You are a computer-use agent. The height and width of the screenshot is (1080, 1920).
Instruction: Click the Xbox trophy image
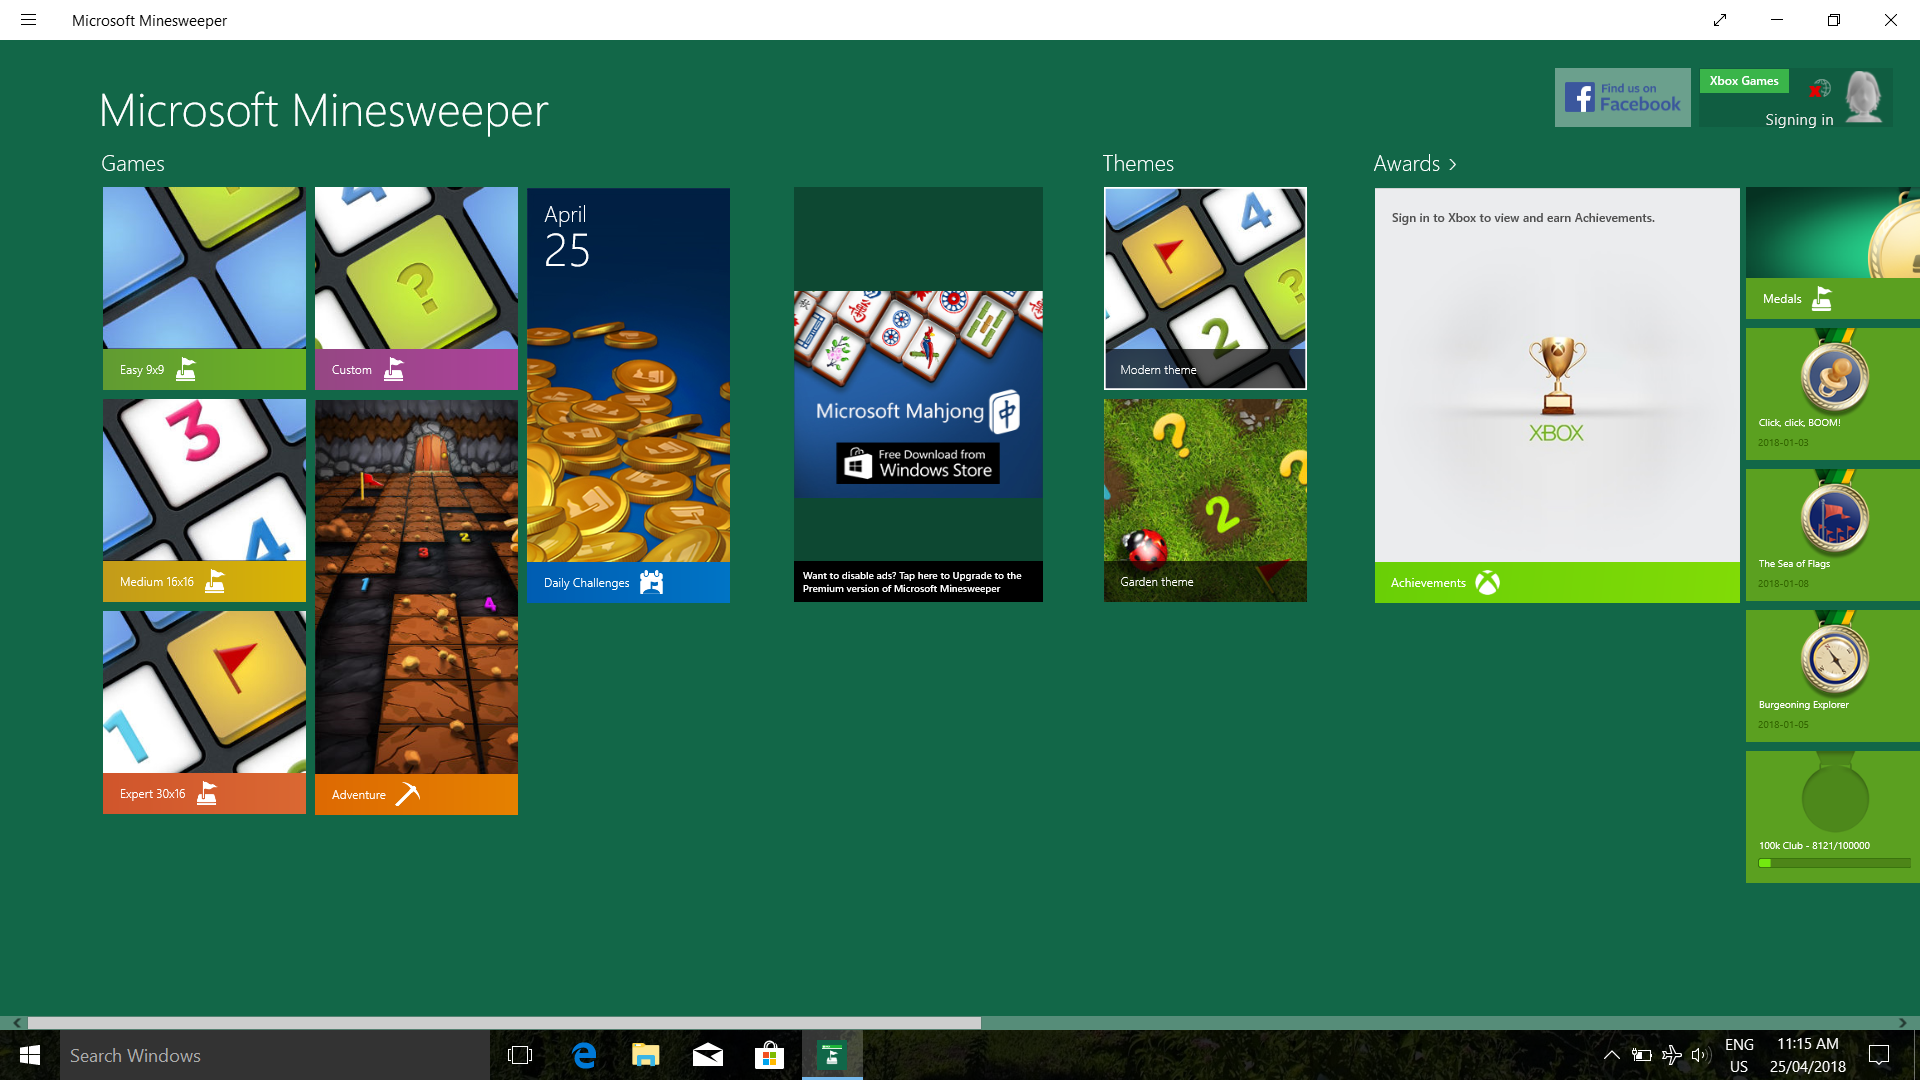point(1557,375)
